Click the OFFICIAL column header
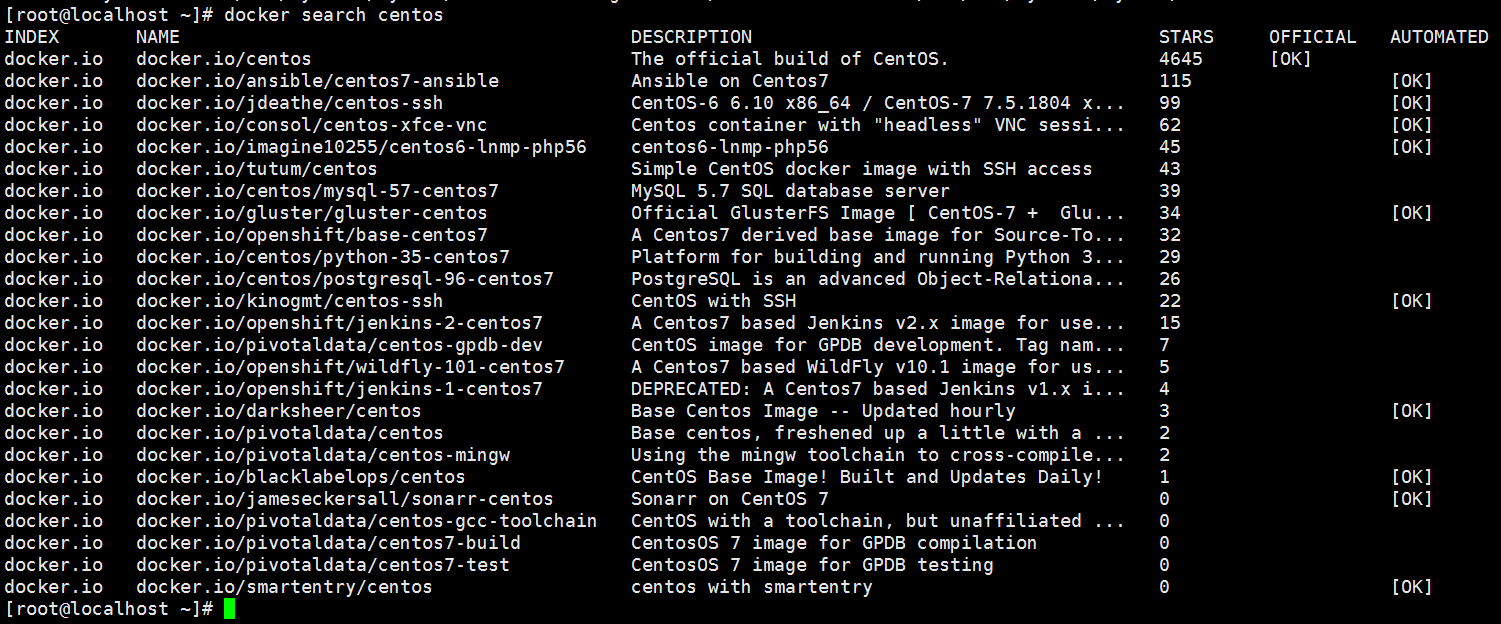 click(x=1312, y=37)
